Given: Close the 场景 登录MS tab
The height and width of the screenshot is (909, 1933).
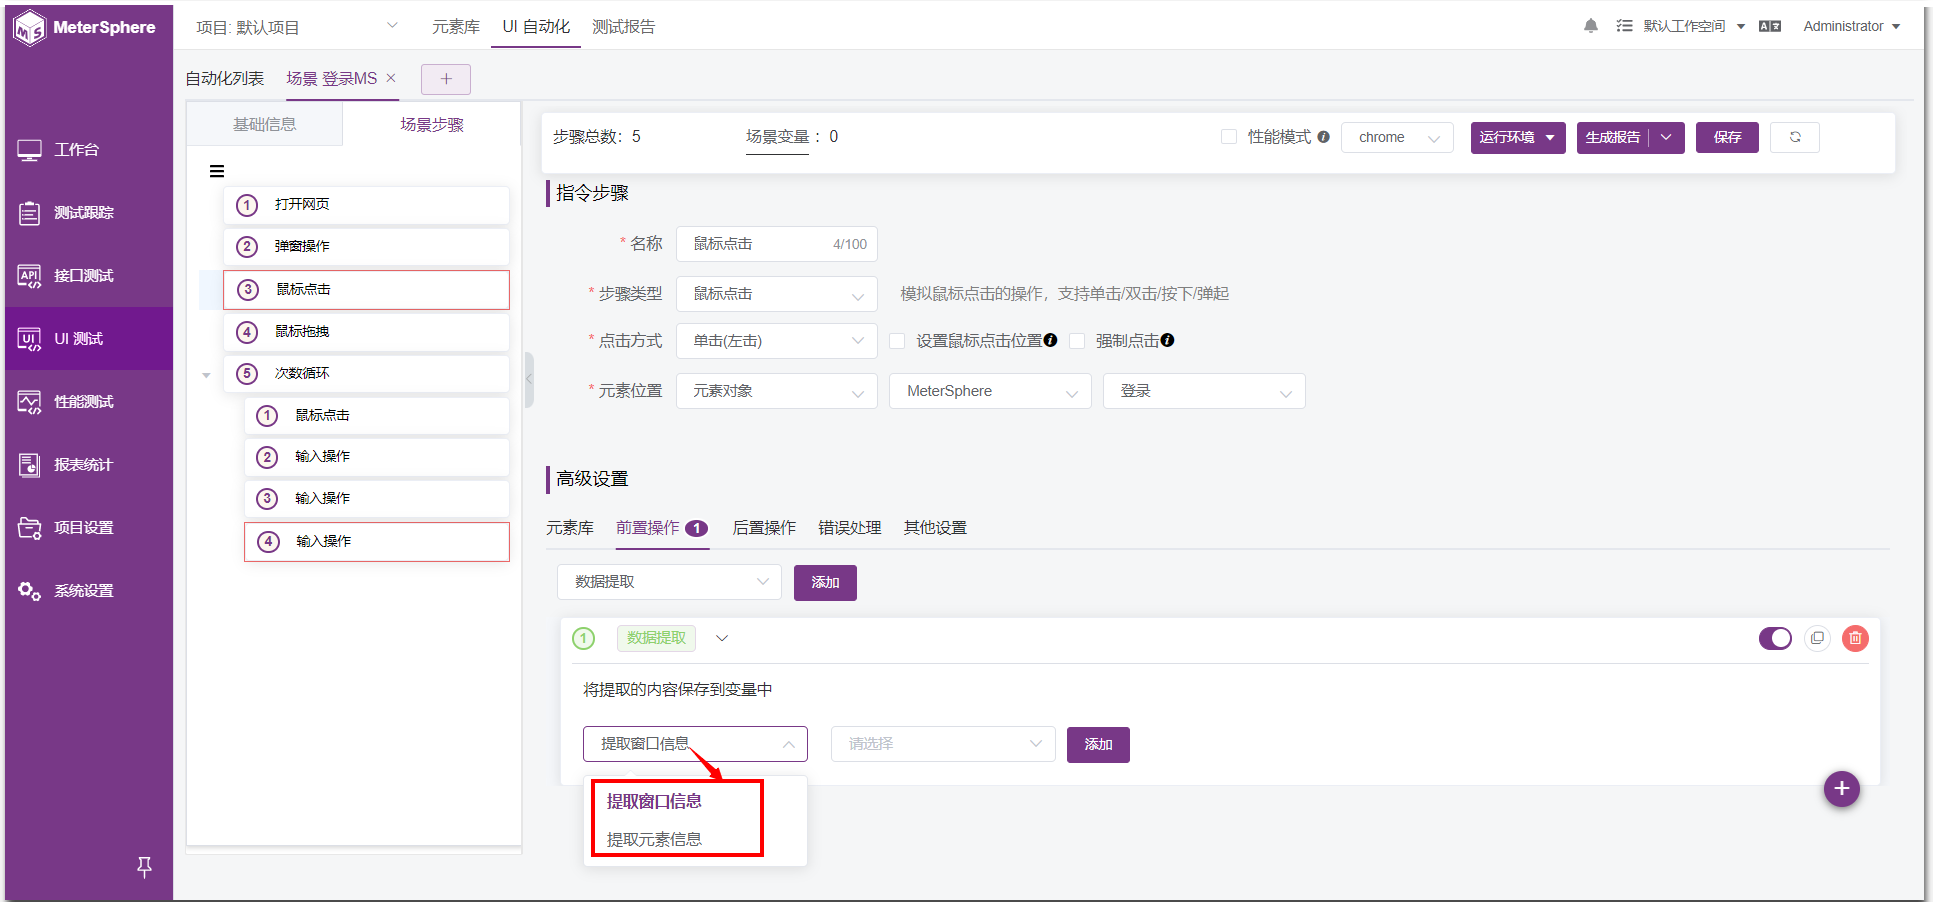Looking at the screenshot, I should [391, 78].
